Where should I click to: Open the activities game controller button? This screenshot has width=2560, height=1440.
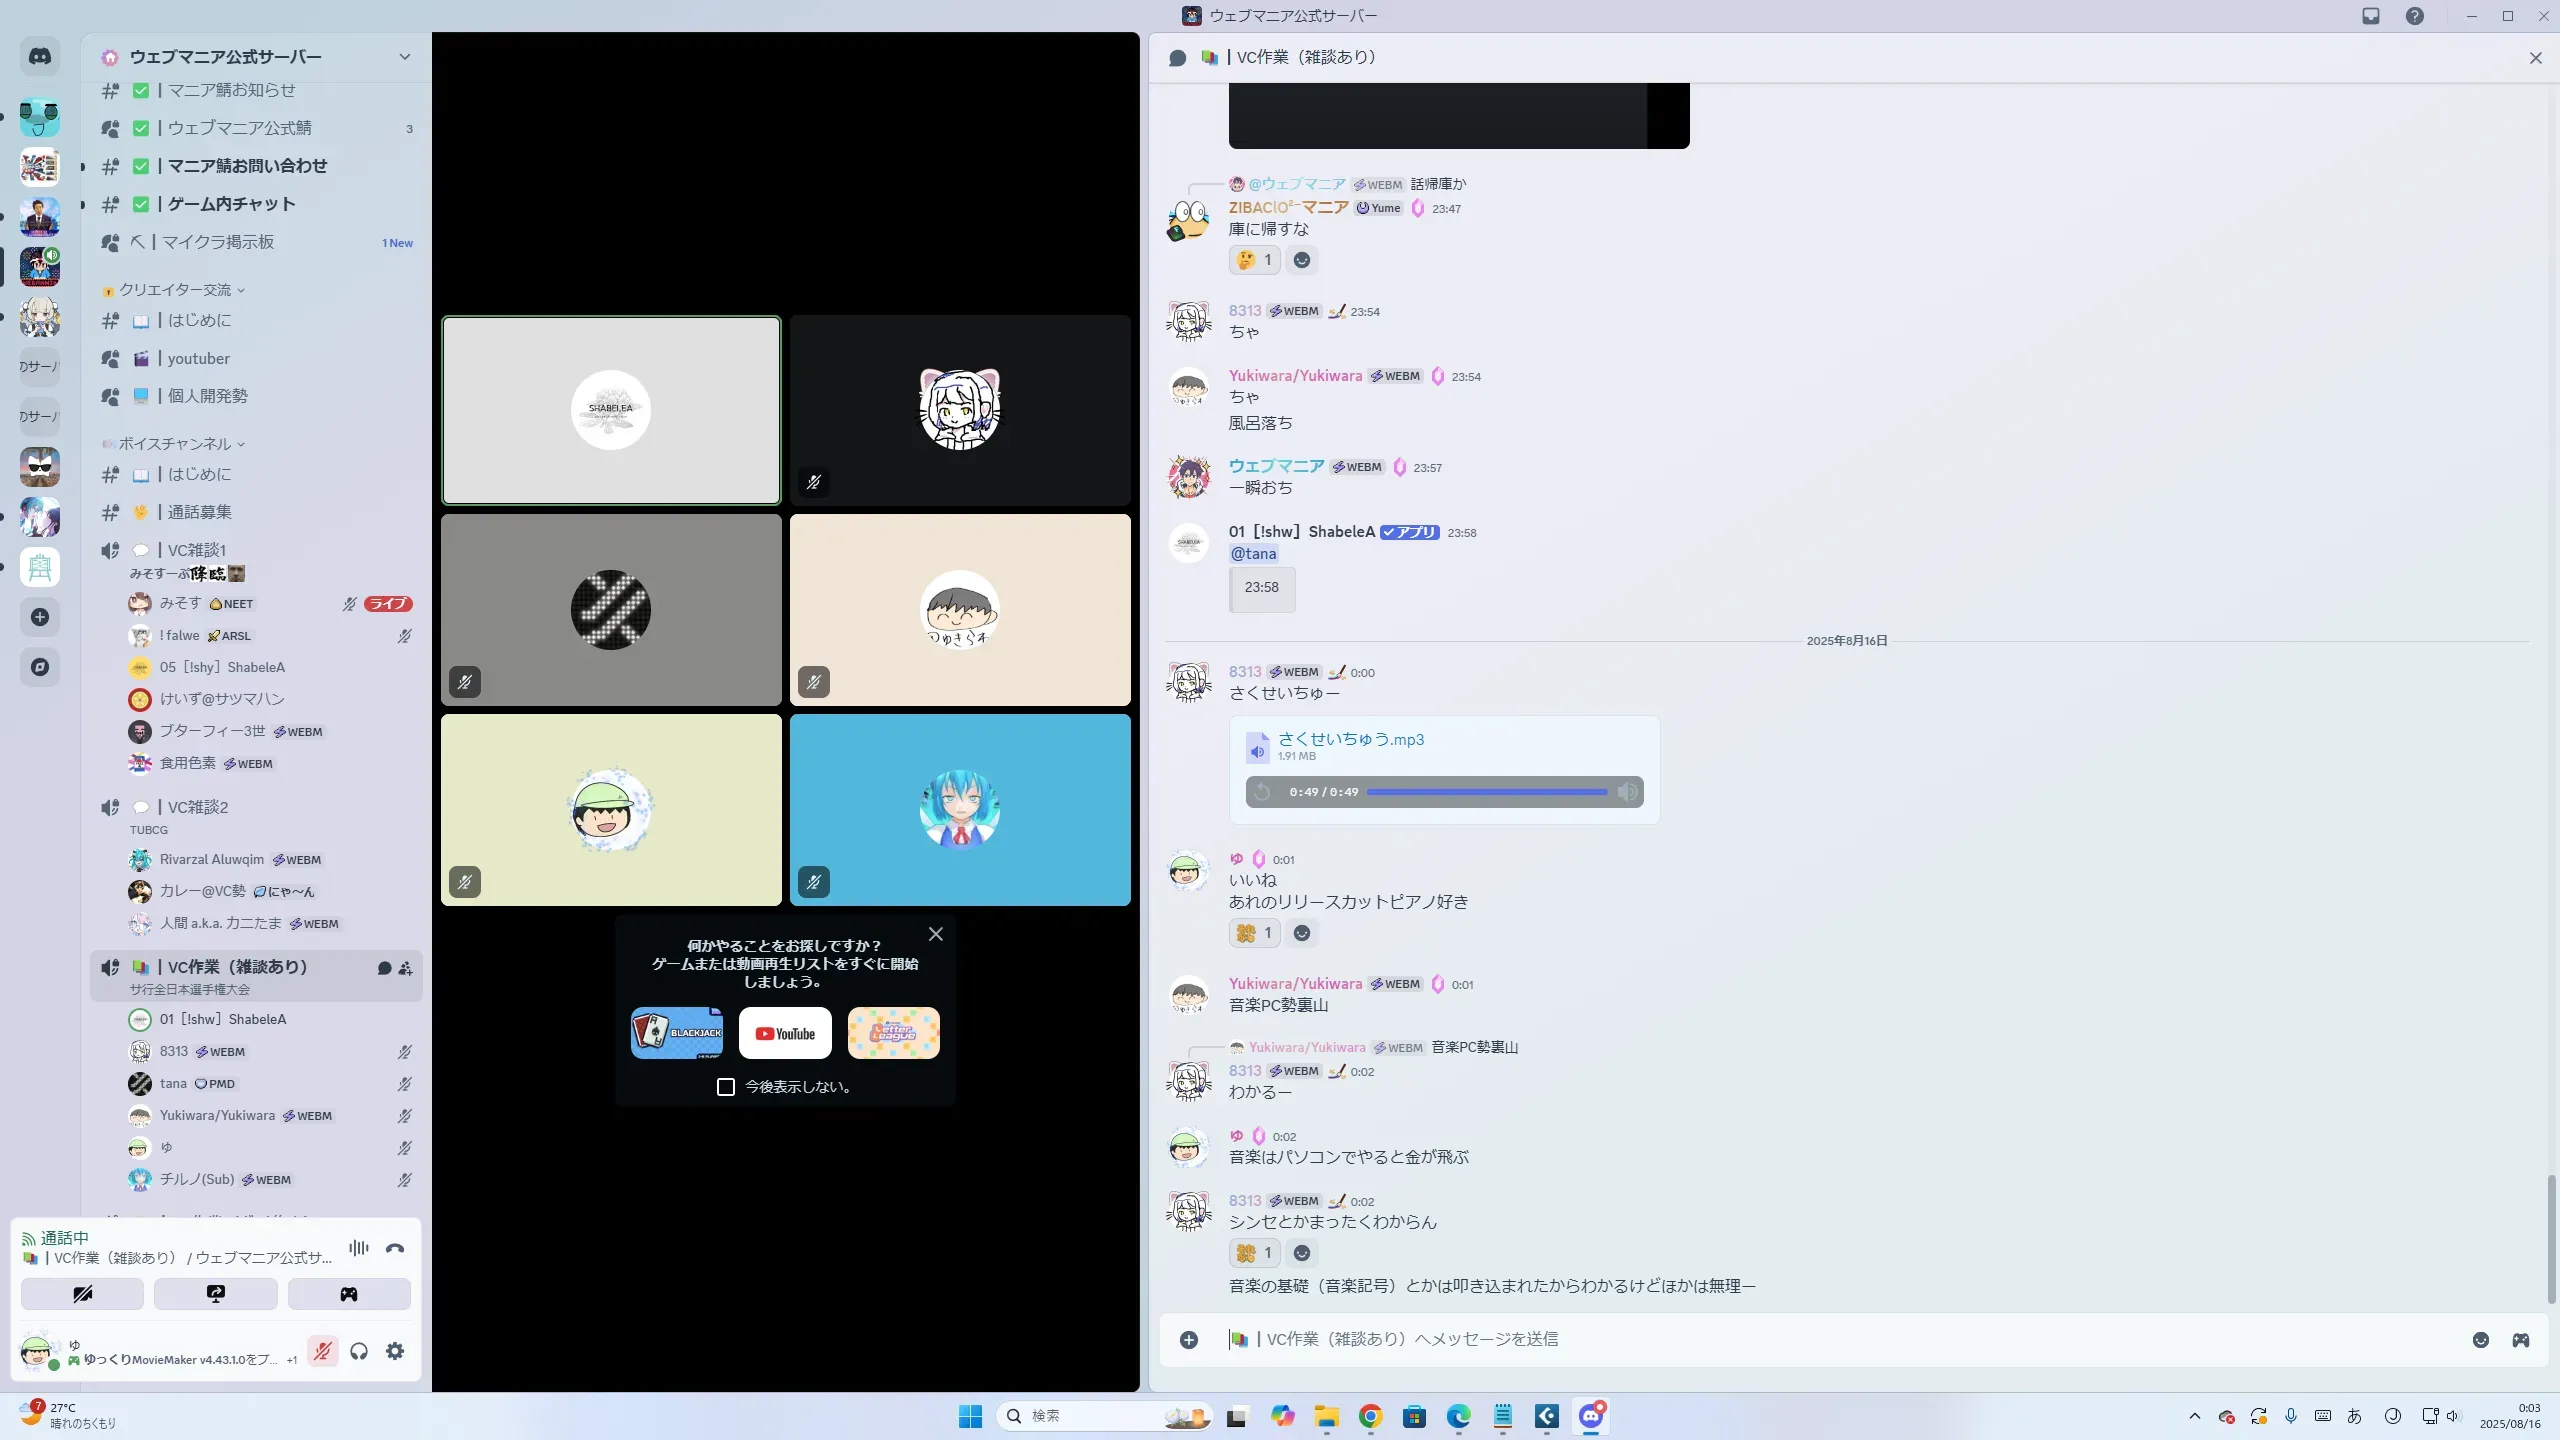pos(349,1294)
